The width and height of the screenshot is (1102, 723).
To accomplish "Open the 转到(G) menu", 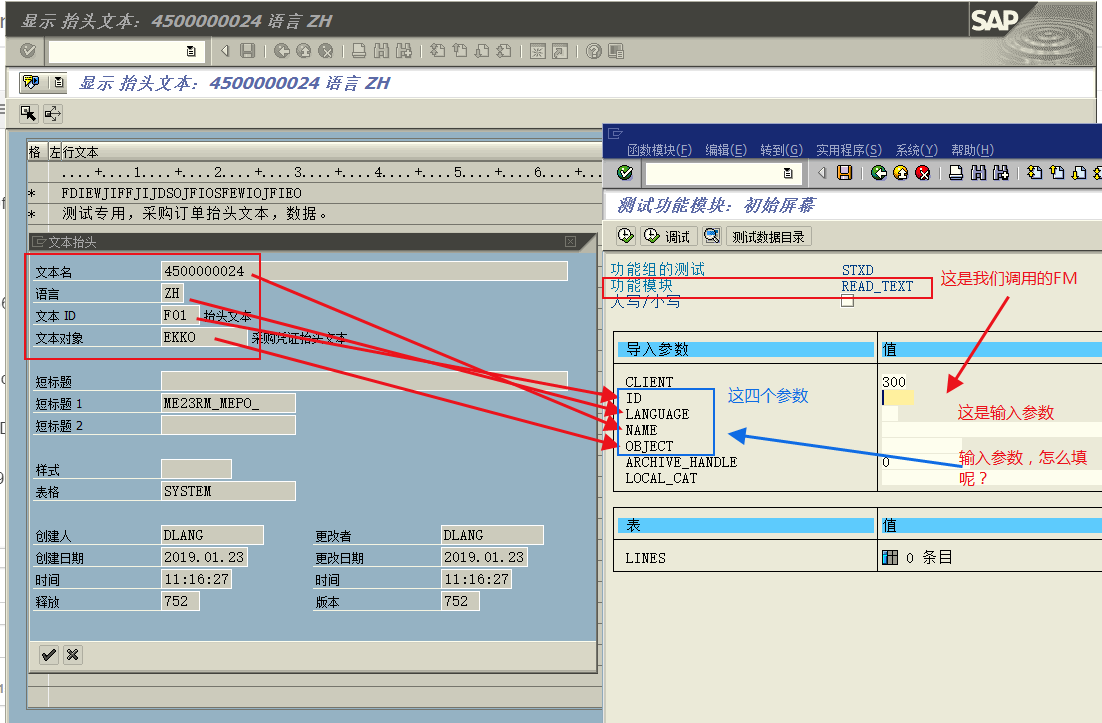I will click(x=782, y=150).
